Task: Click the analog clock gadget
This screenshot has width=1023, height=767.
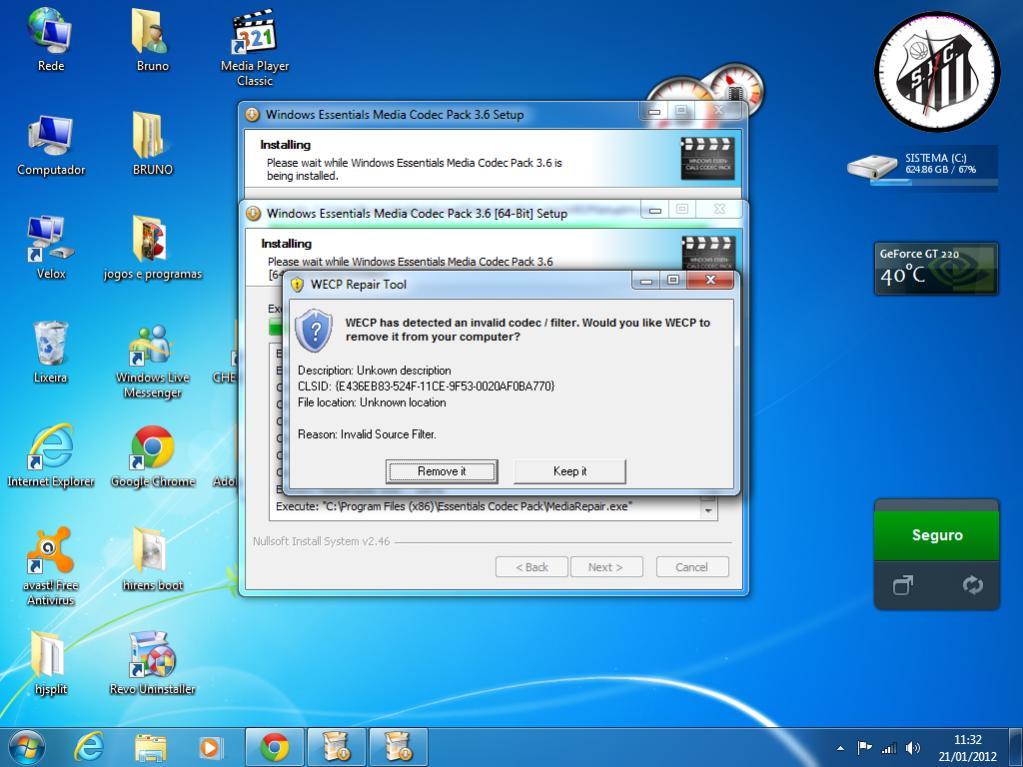Action: click(x=937, y=72)
